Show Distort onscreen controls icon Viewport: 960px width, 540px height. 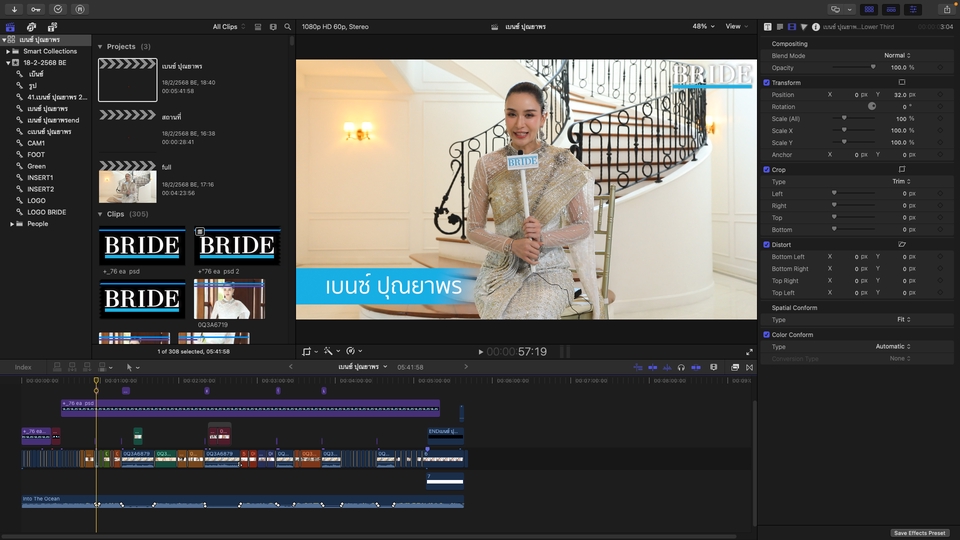click(x=902, y=244)
